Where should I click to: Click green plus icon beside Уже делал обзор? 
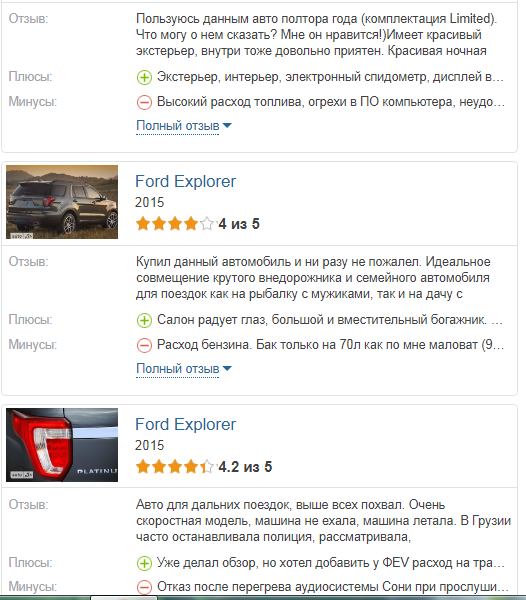(144, 564)
